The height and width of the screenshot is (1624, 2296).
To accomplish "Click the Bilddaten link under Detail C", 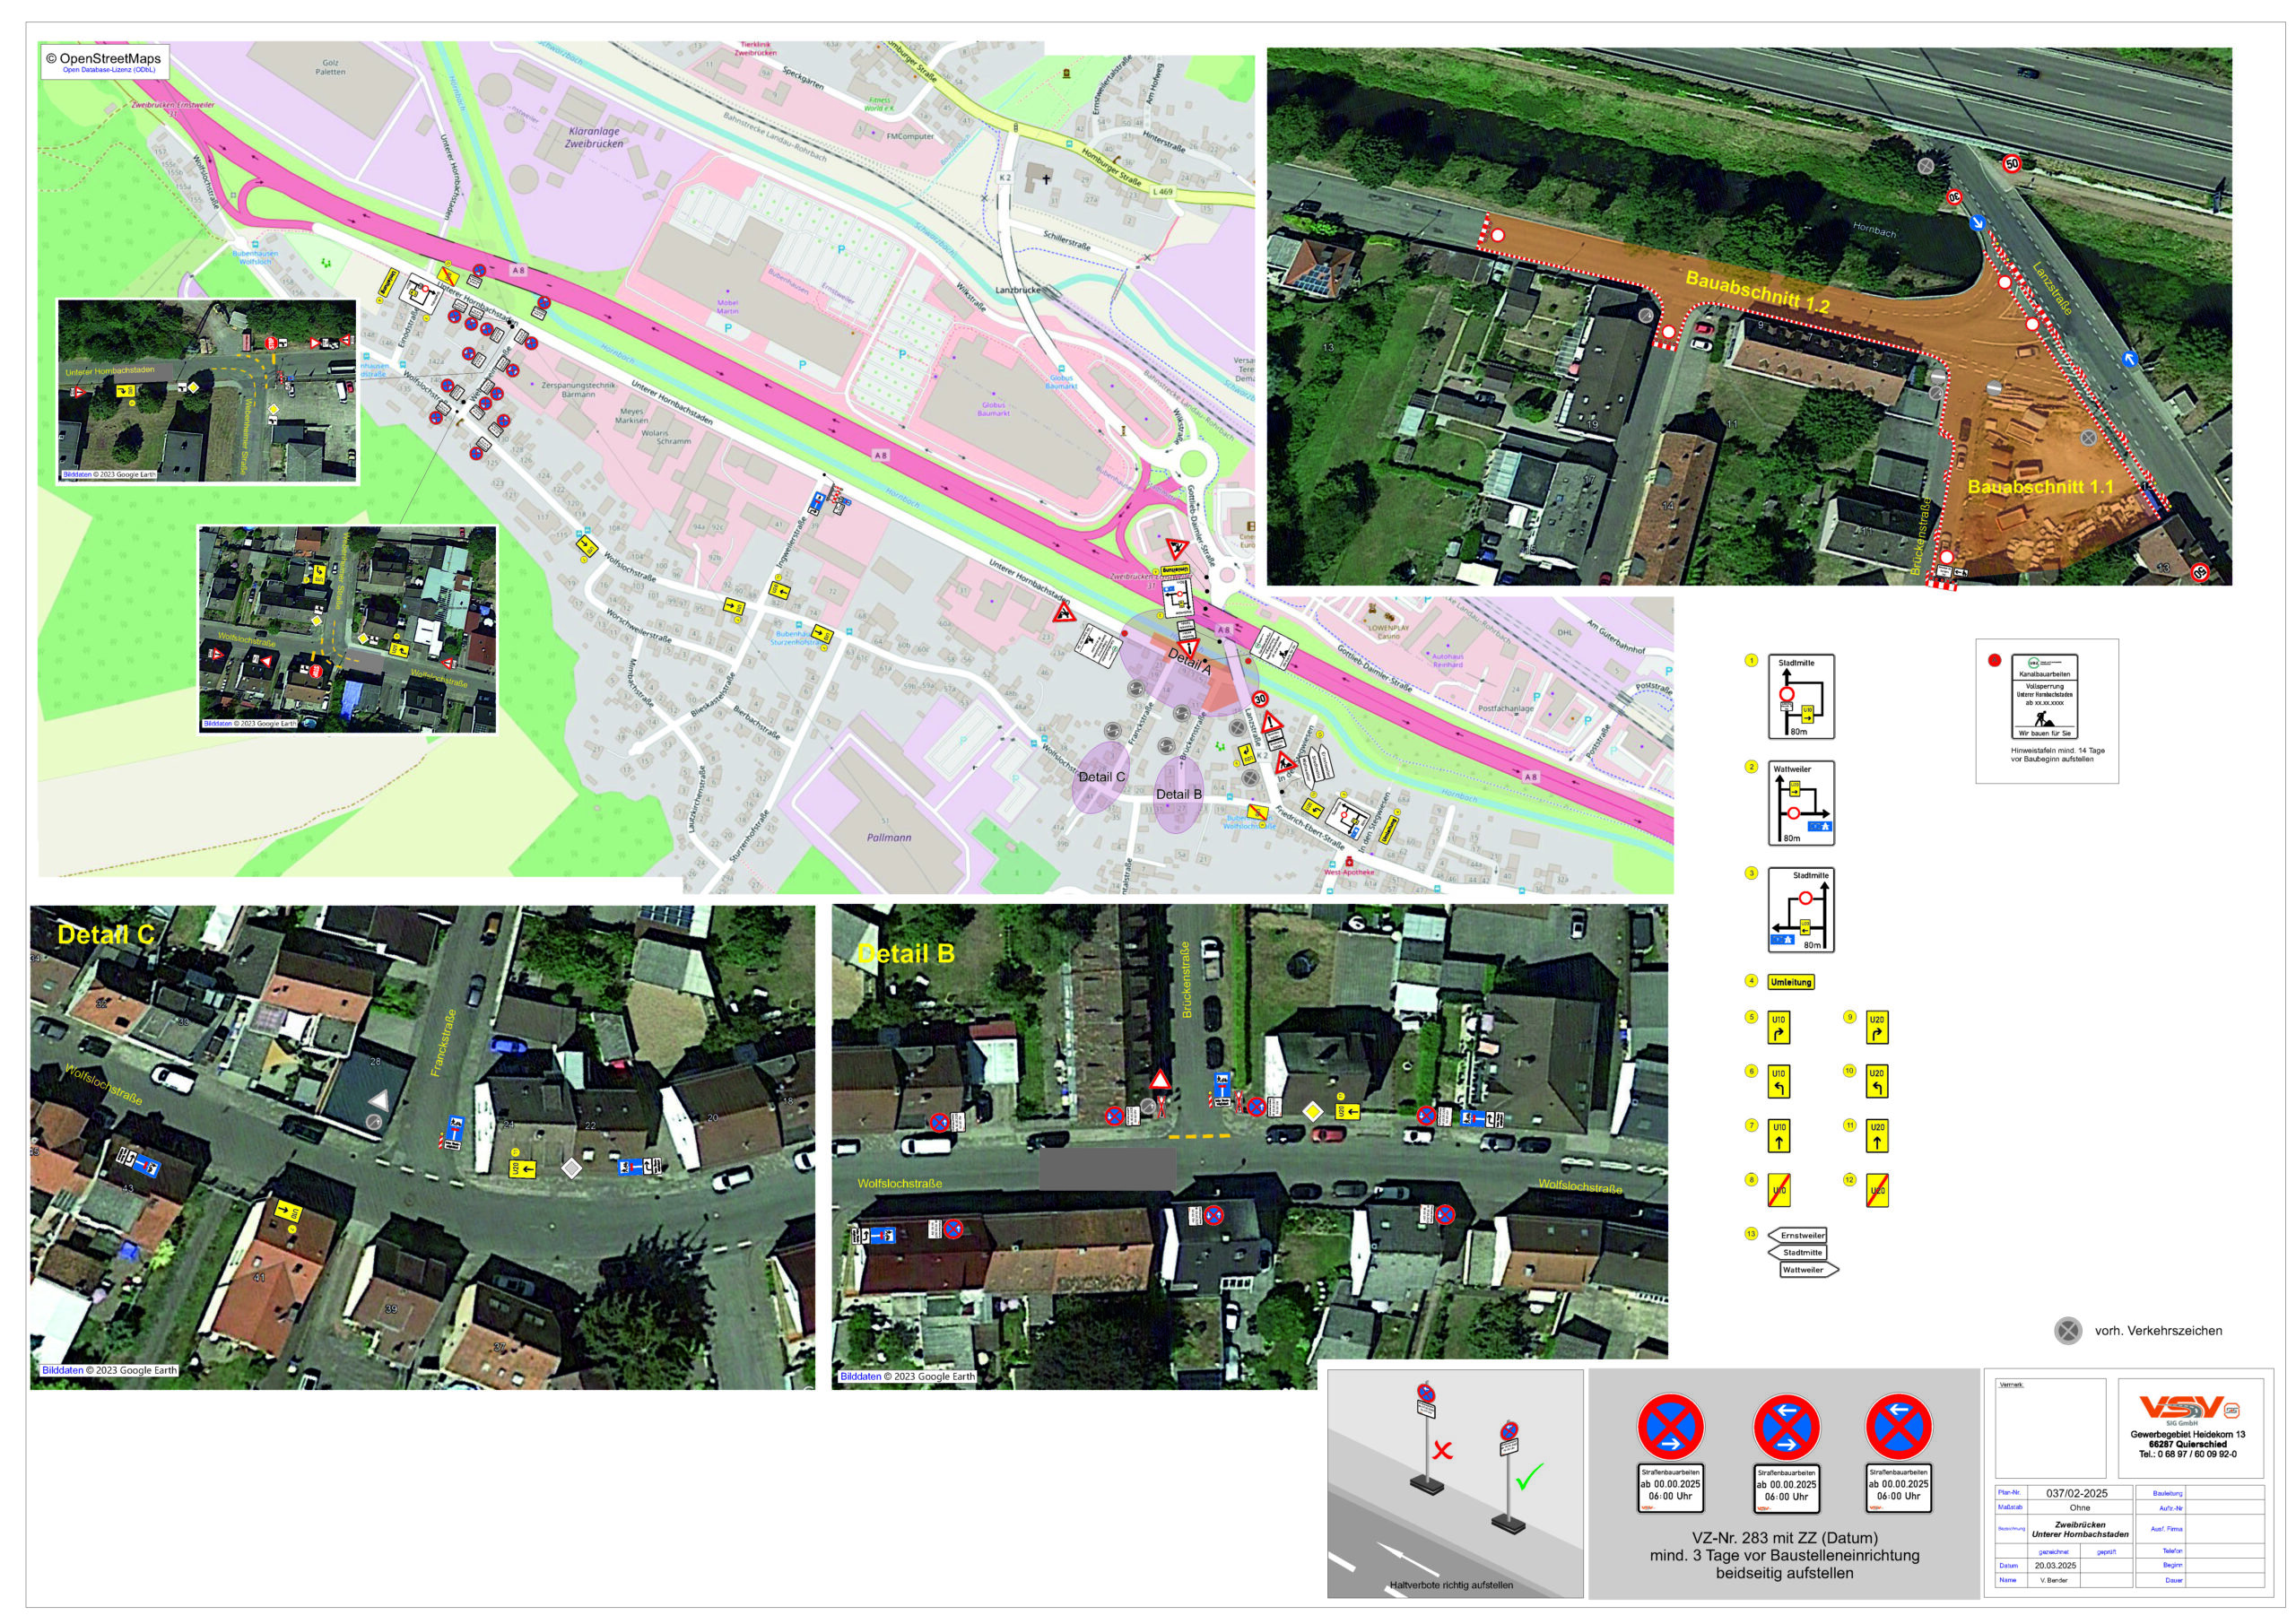I will coord(62,1370).
